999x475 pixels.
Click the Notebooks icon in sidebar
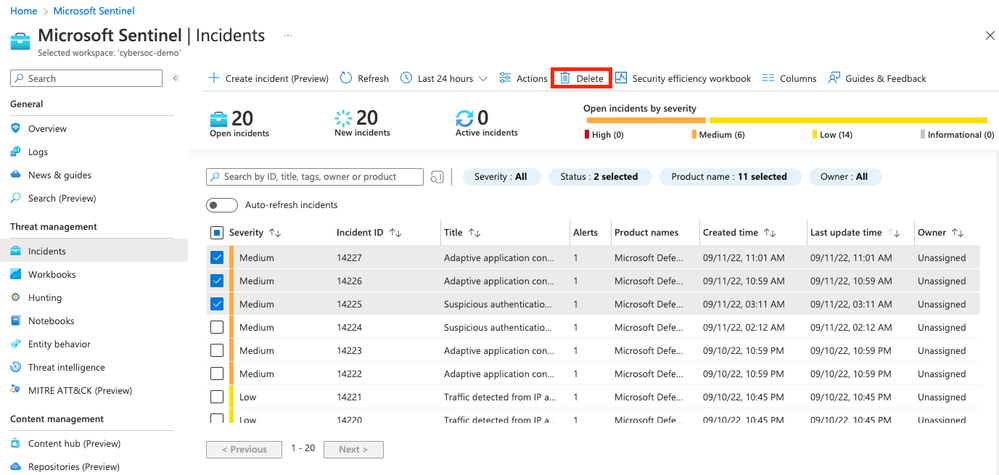click(x=16, y=321)
